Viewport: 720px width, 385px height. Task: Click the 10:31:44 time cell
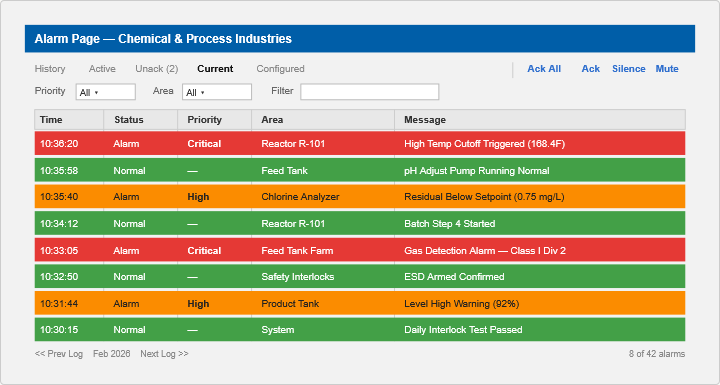pos(59,304)
